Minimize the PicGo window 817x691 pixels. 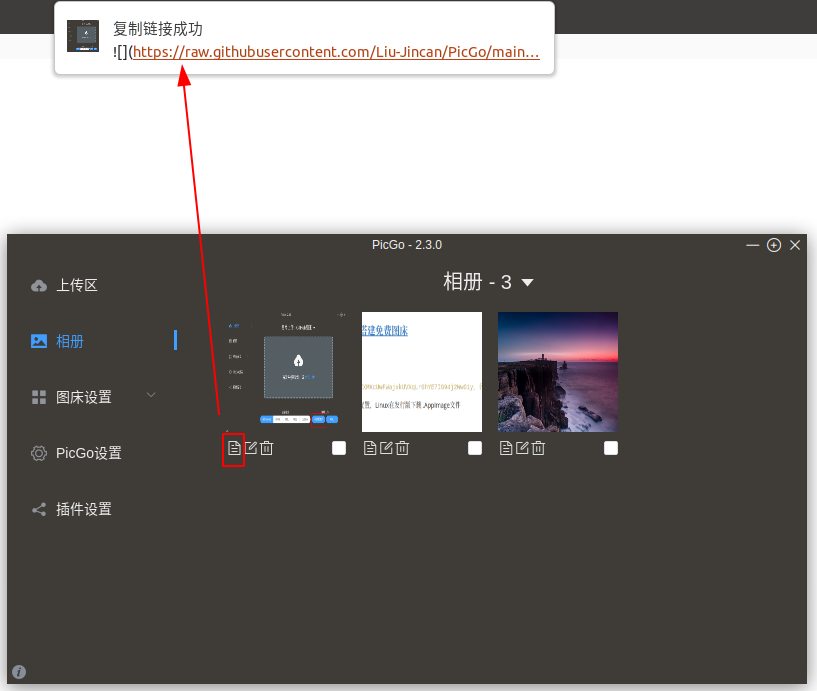click(x=752, y=245)
